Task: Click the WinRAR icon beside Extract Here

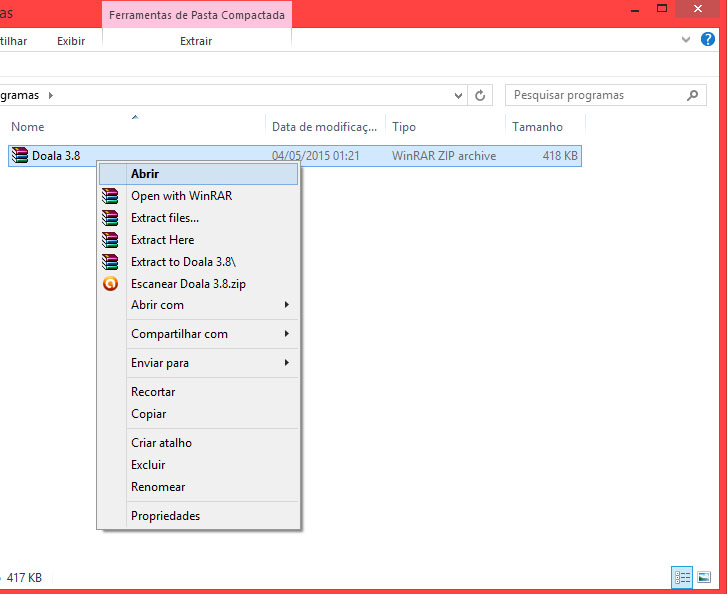Action: [x=110, y=240]
